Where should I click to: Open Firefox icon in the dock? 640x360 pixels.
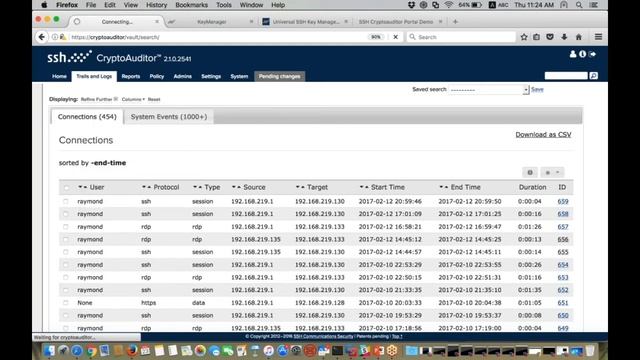point(132,351)
